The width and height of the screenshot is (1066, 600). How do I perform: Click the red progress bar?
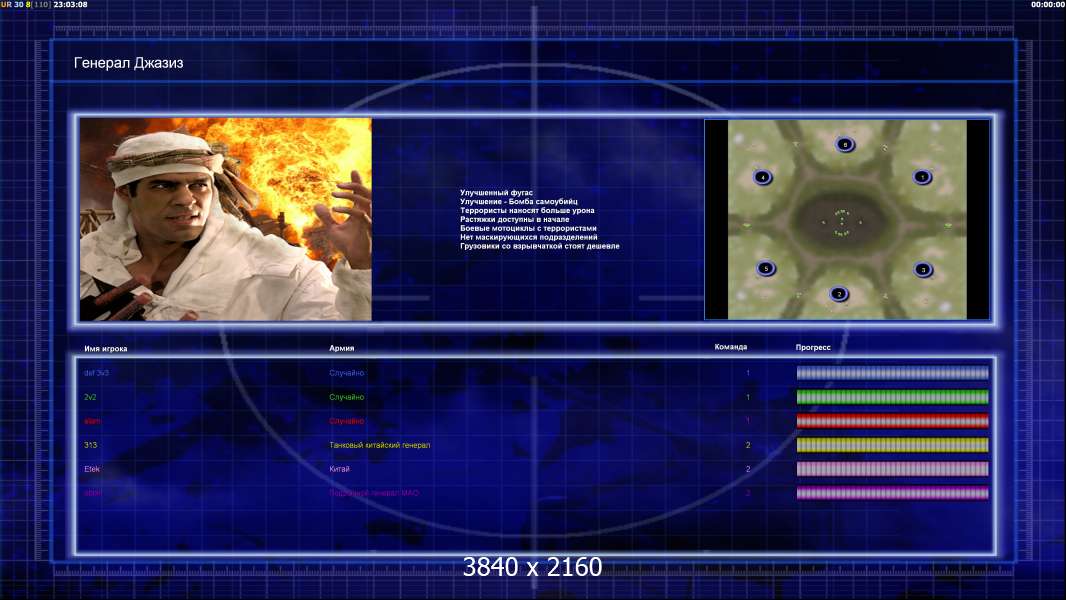(892, 421)
